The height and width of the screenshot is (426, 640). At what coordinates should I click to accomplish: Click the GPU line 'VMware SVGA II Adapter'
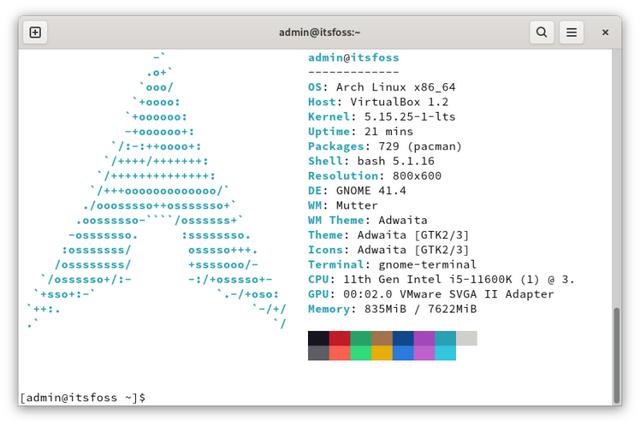pyautogui.click(x=431, y=294)
